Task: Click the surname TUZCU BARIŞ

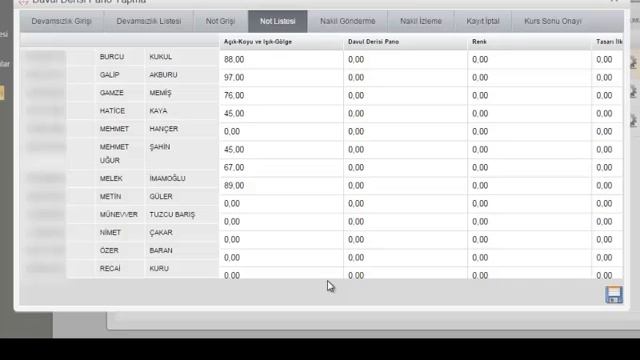Action: [x=172, y=215]
